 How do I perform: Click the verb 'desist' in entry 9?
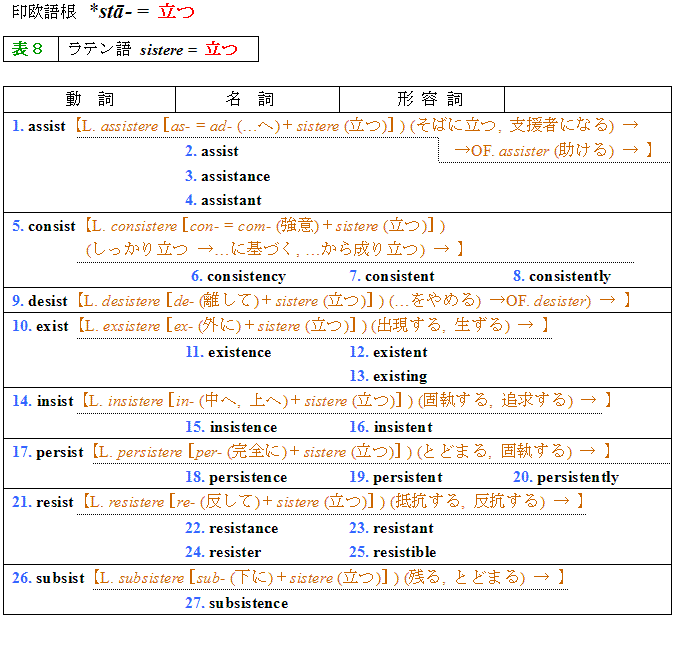pos(48,300)
